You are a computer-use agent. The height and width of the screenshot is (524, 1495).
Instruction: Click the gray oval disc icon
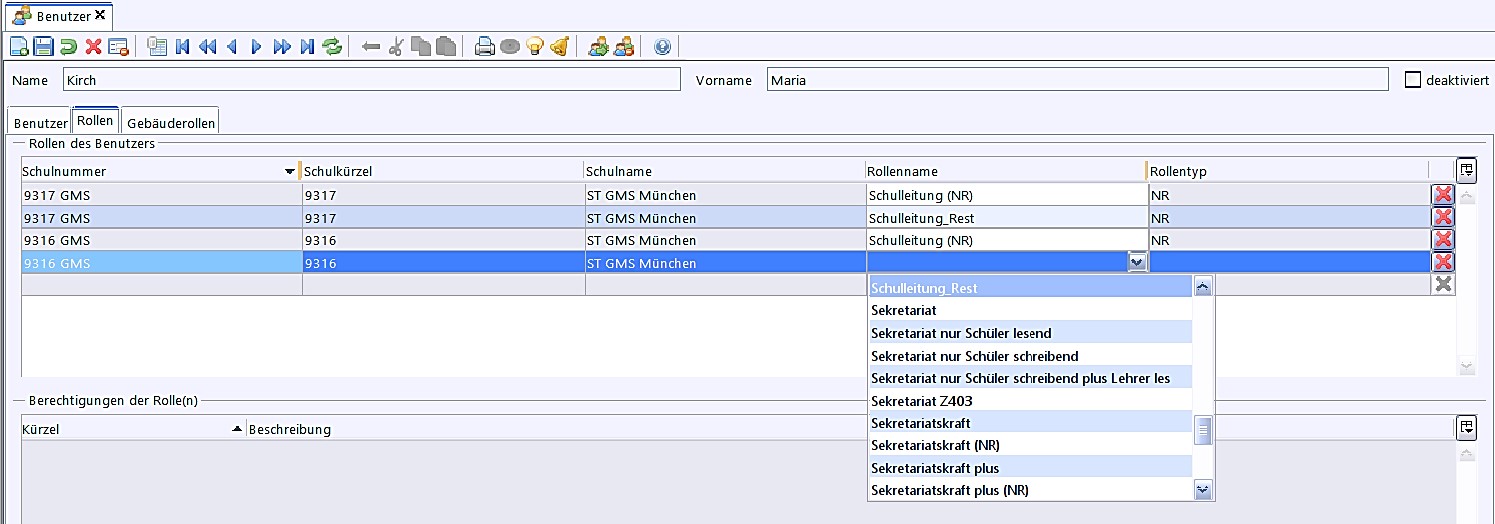[510, 46]
